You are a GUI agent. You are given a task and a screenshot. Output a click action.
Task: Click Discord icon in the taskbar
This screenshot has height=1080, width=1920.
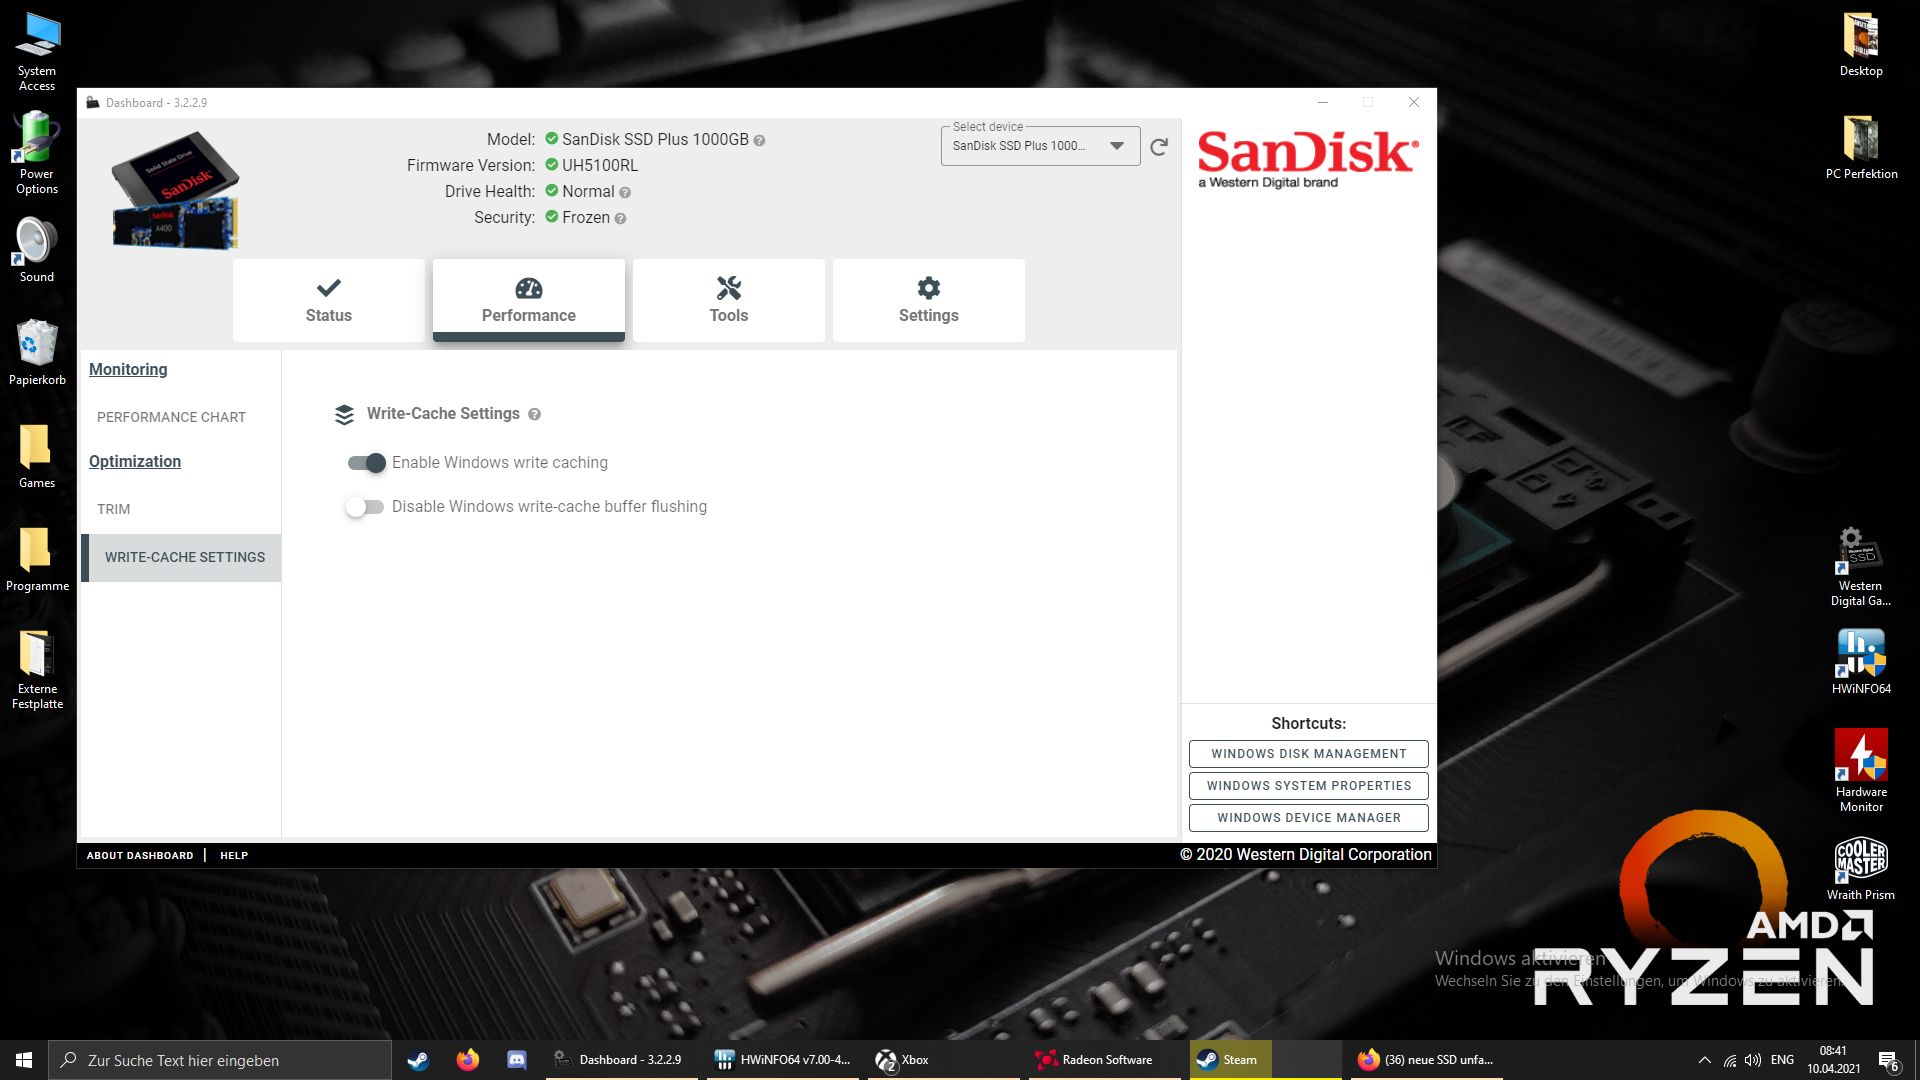click(517, 1060)
